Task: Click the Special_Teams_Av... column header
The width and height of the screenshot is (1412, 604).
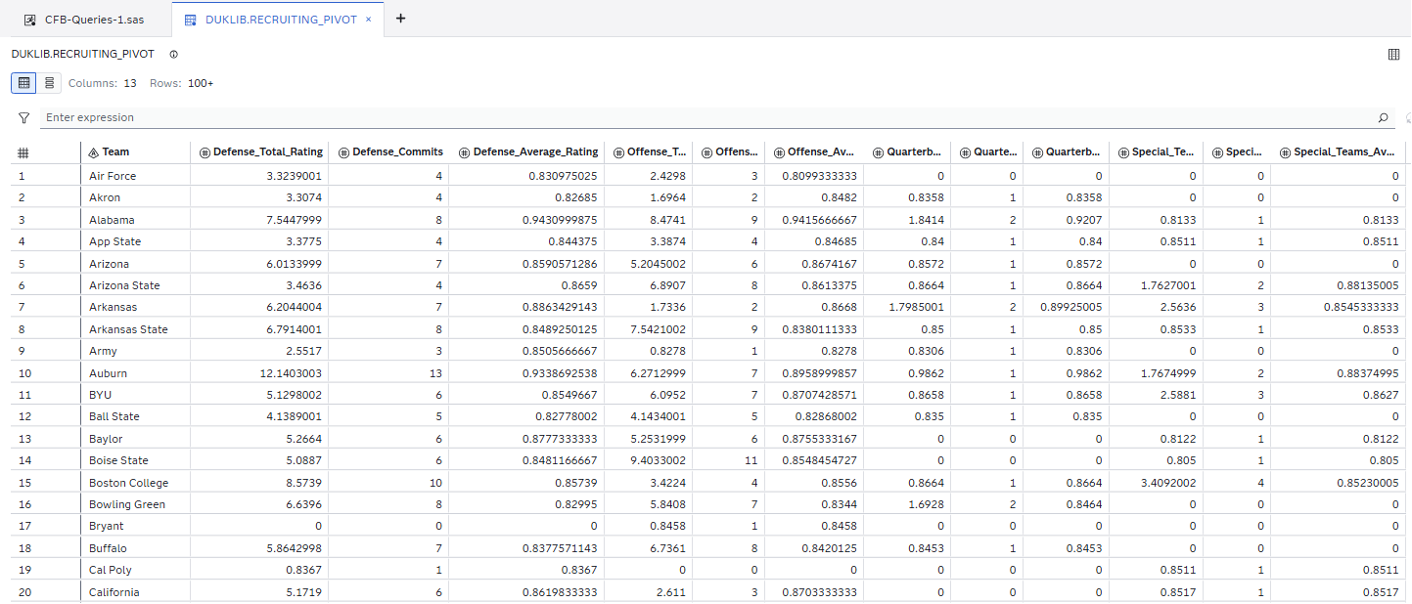Action: [1344, 152]
